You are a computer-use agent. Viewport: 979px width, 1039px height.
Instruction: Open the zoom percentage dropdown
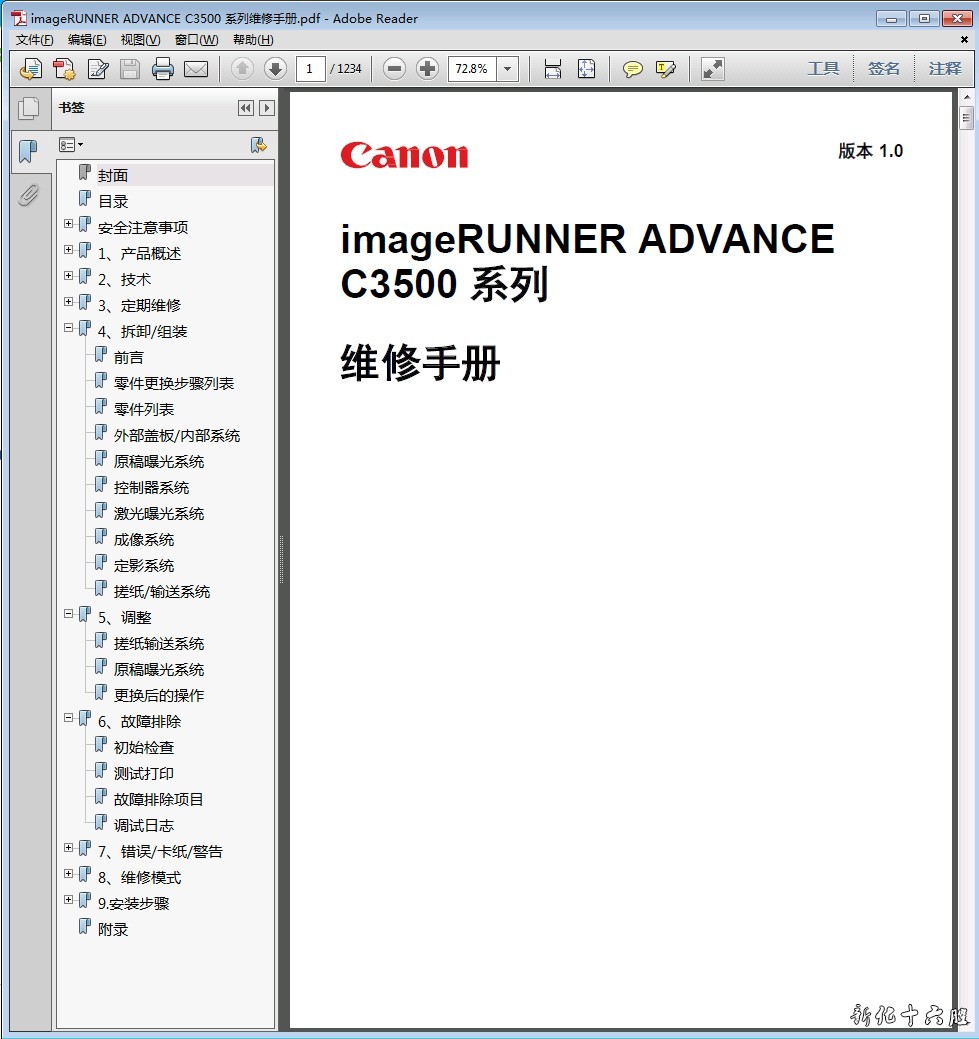[508, 69]
